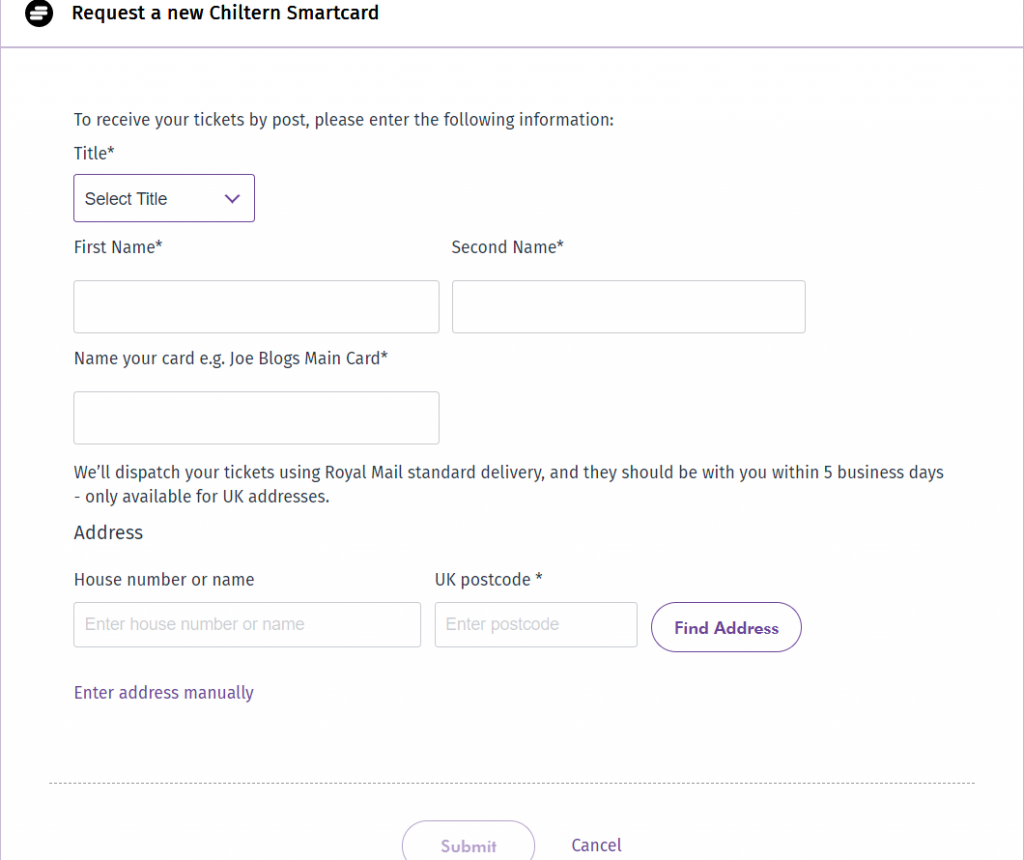This screenshot has height=860, width=1024.
Task: Click the UK postcode * label
Action: (488, 579)
